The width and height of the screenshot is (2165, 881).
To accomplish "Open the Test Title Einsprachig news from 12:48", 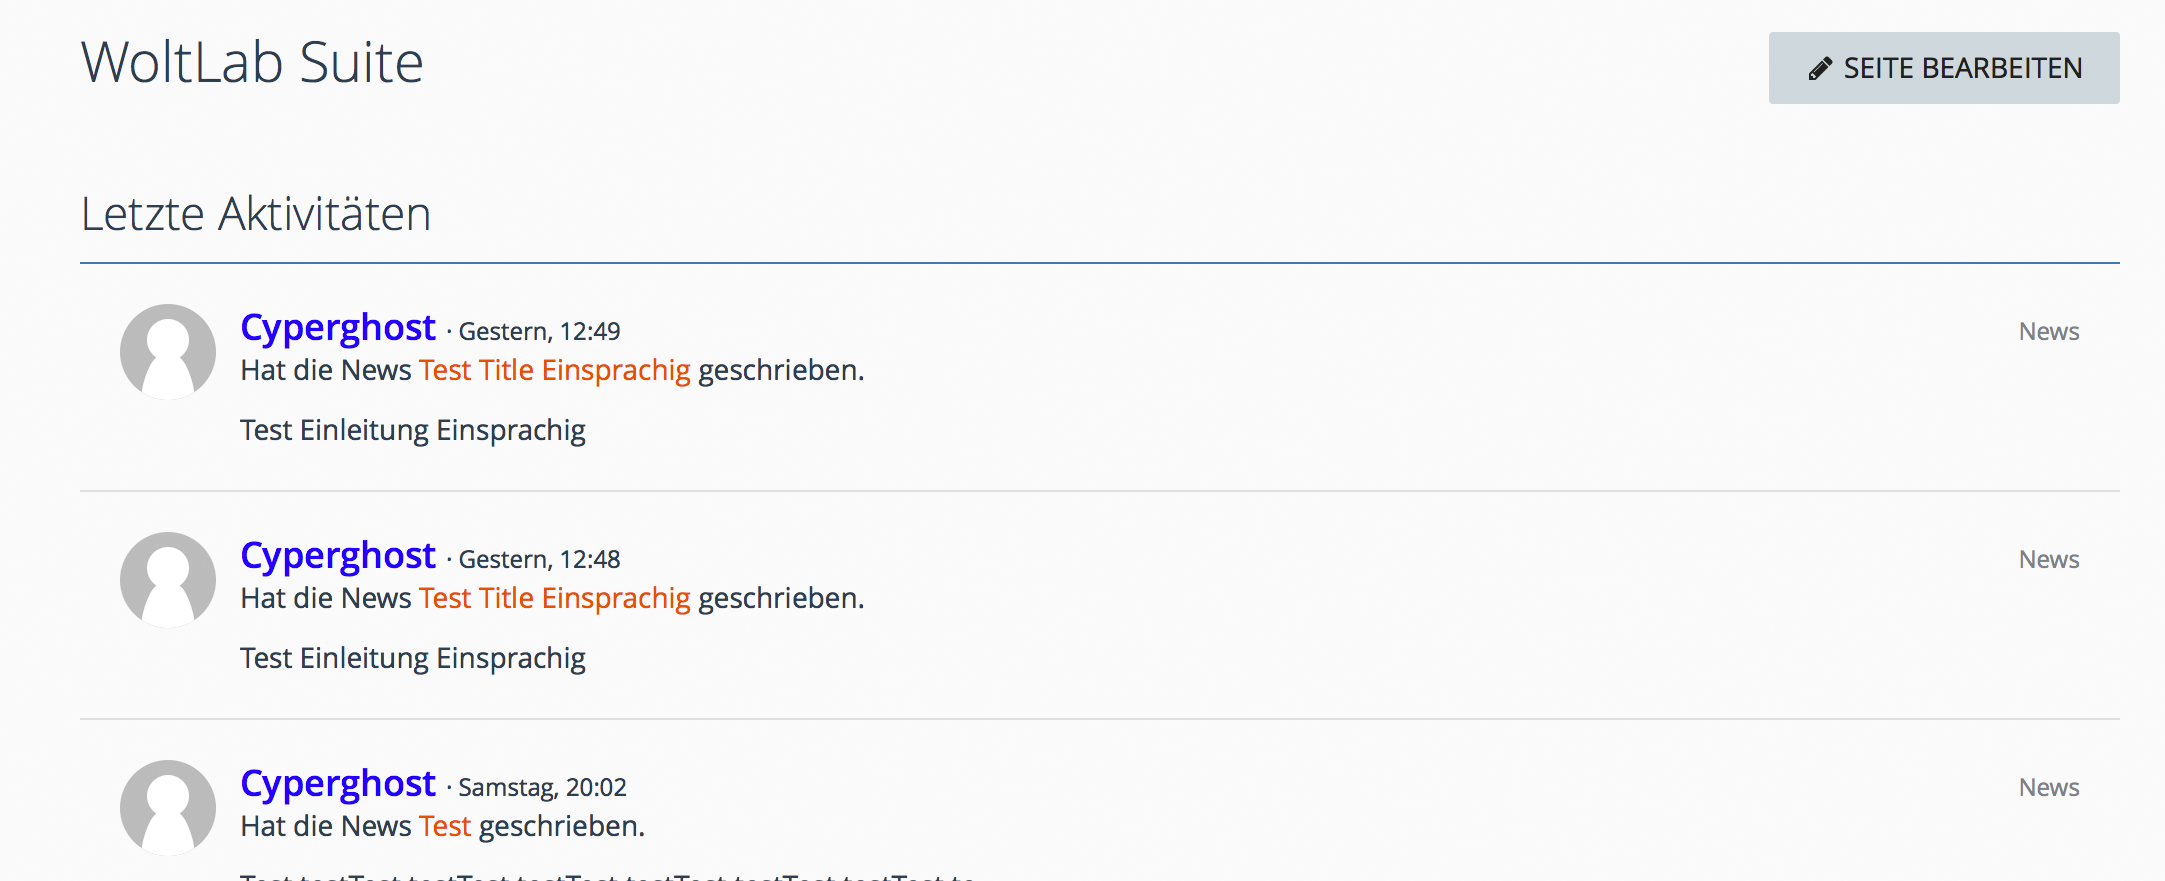I will pyautogui.click(x=554, y=599).
